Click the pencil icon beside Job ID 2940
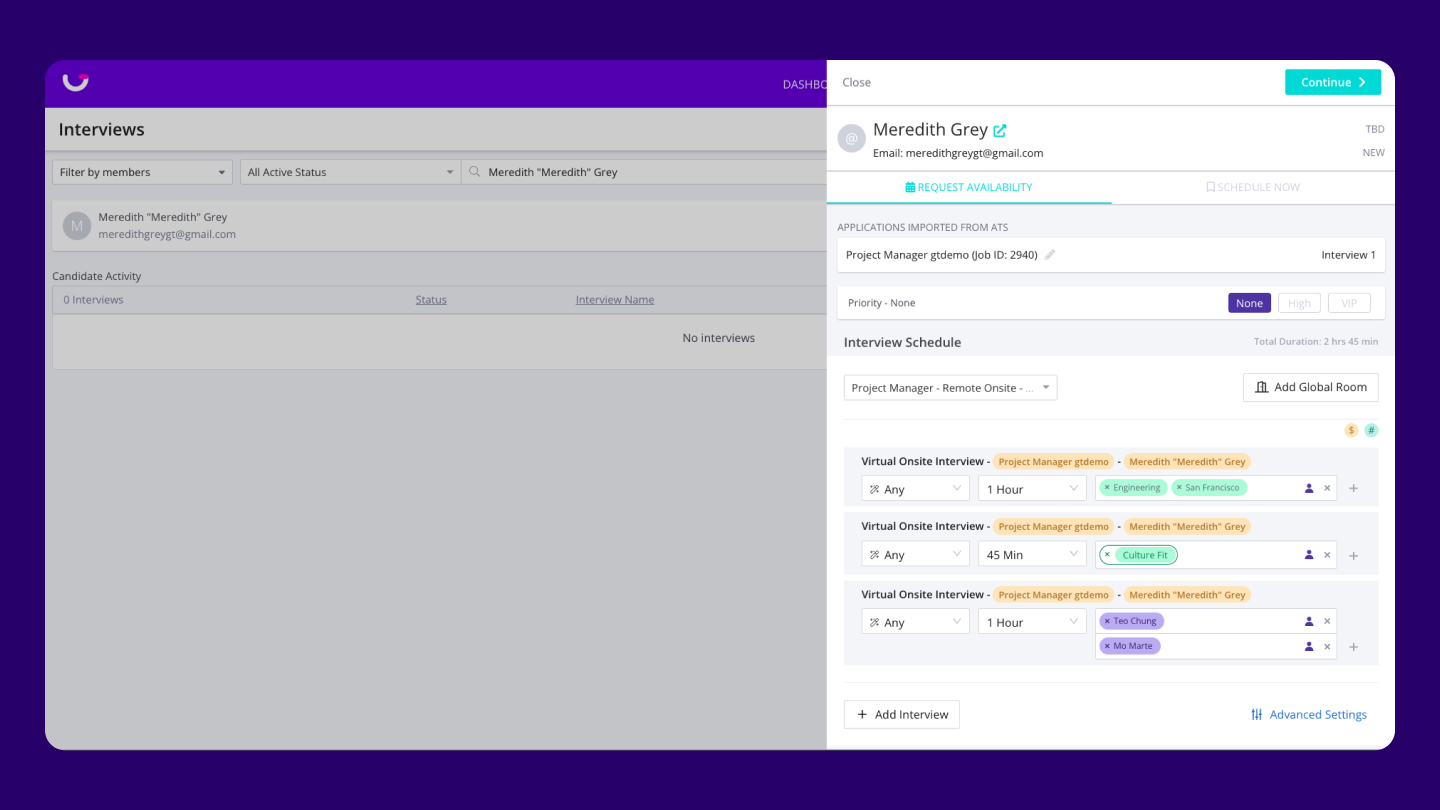 click(1050, 255)
